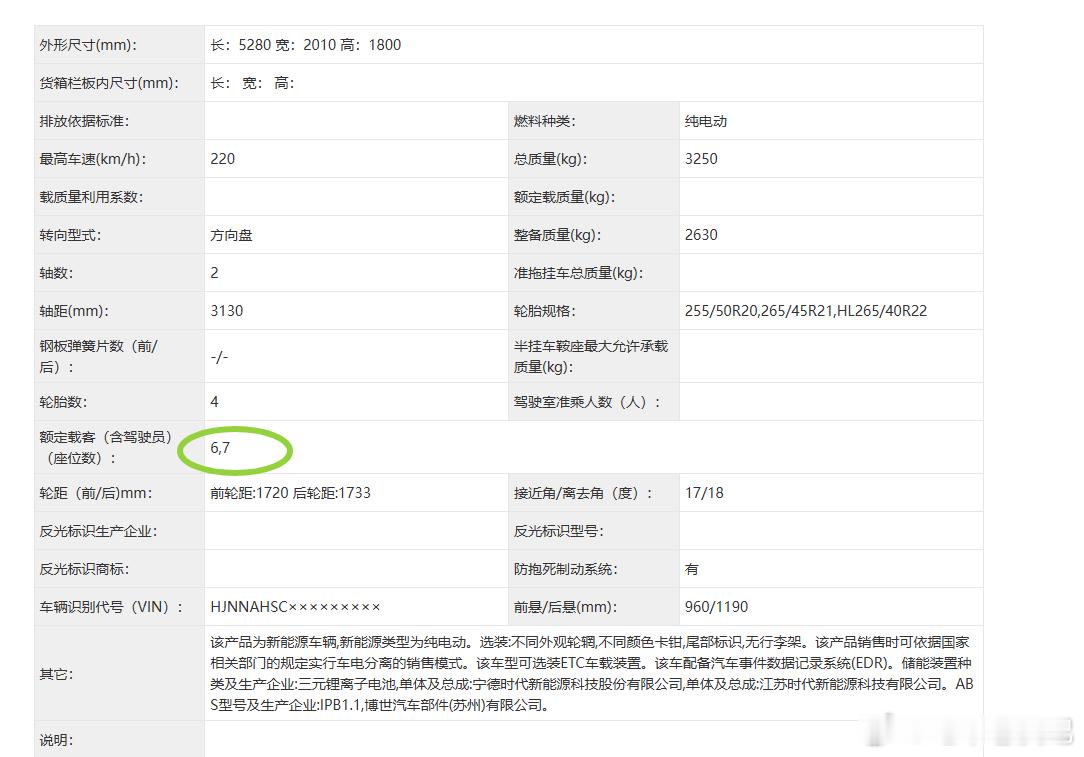Click the 外形尺寸(mm) label

tap(88, 45)
